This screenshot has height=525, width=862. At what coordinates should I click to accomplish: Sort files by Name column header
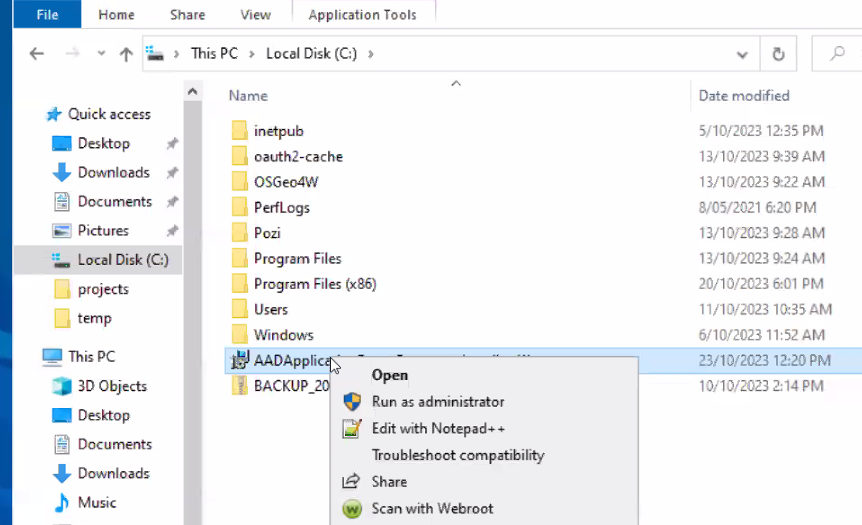tap(248, 96)
